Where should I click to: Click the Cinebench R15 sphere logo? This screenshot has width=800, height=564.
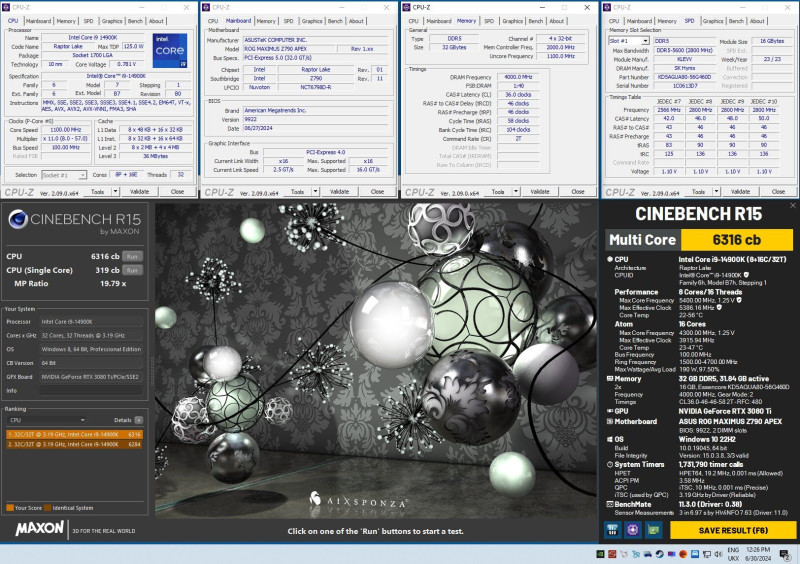click(x=18, y=219)
